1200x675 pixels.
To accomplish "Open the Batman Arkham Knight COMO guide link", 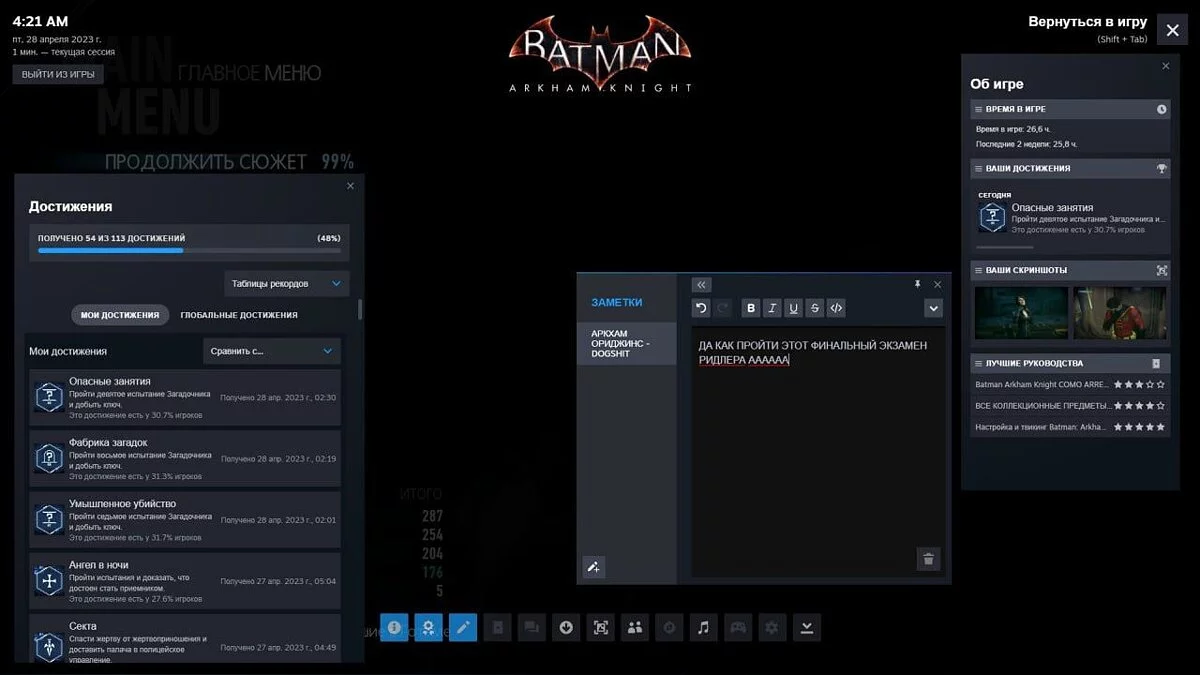I will click(1042, 384).
